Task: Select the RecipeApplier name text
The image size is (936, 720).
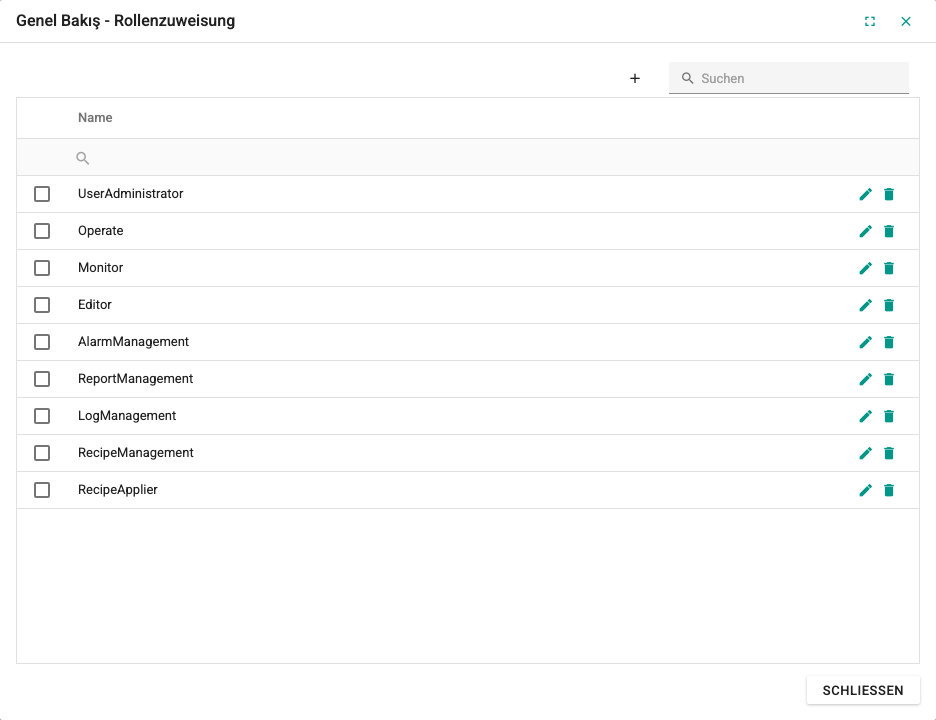Action: [x=118, y=490]
